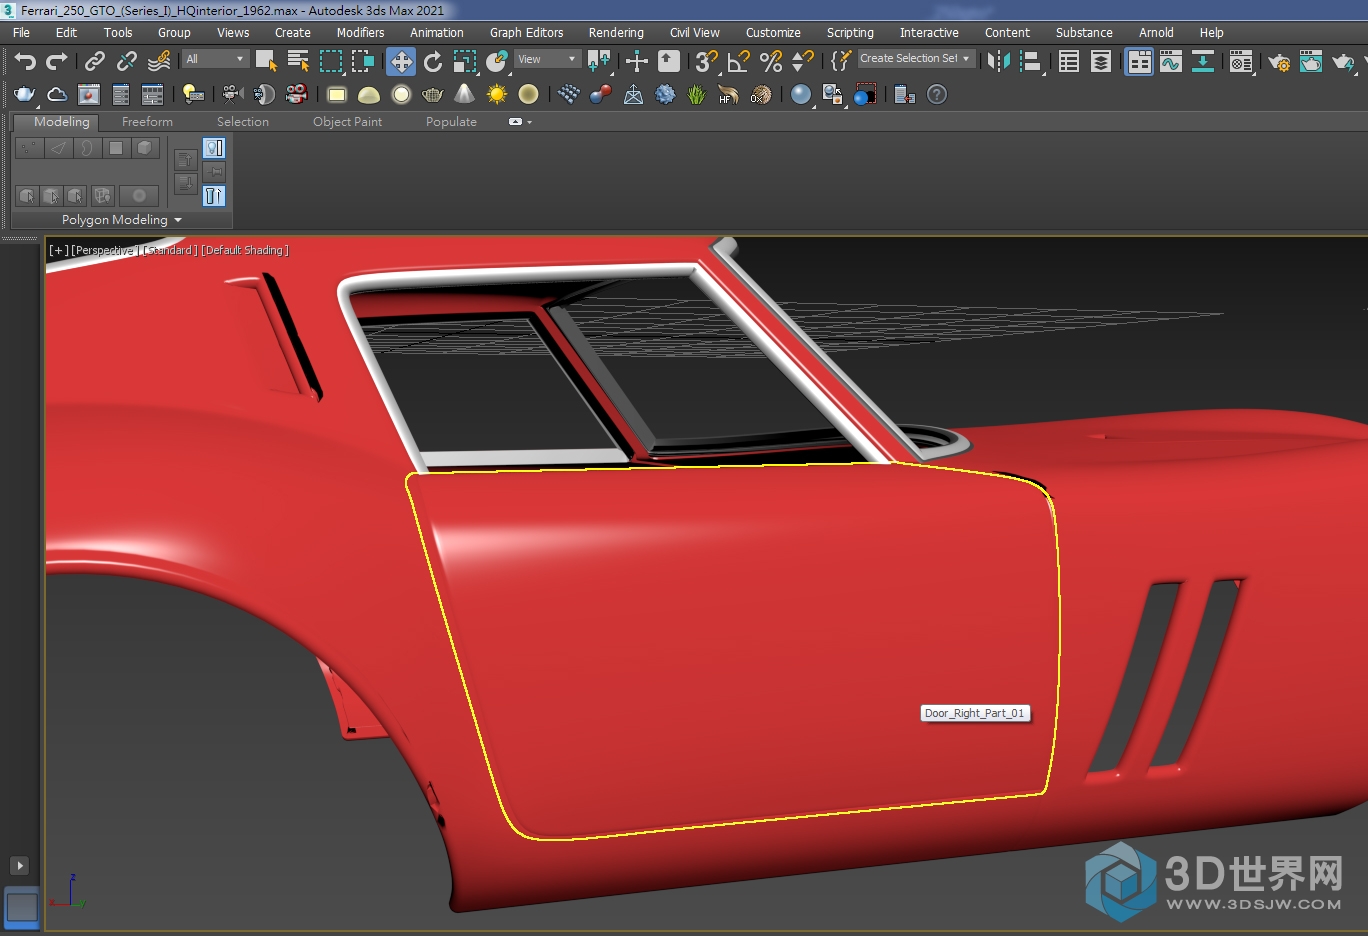
Task: Click the Render Production teapot icon
Action: coord(1343,62)
